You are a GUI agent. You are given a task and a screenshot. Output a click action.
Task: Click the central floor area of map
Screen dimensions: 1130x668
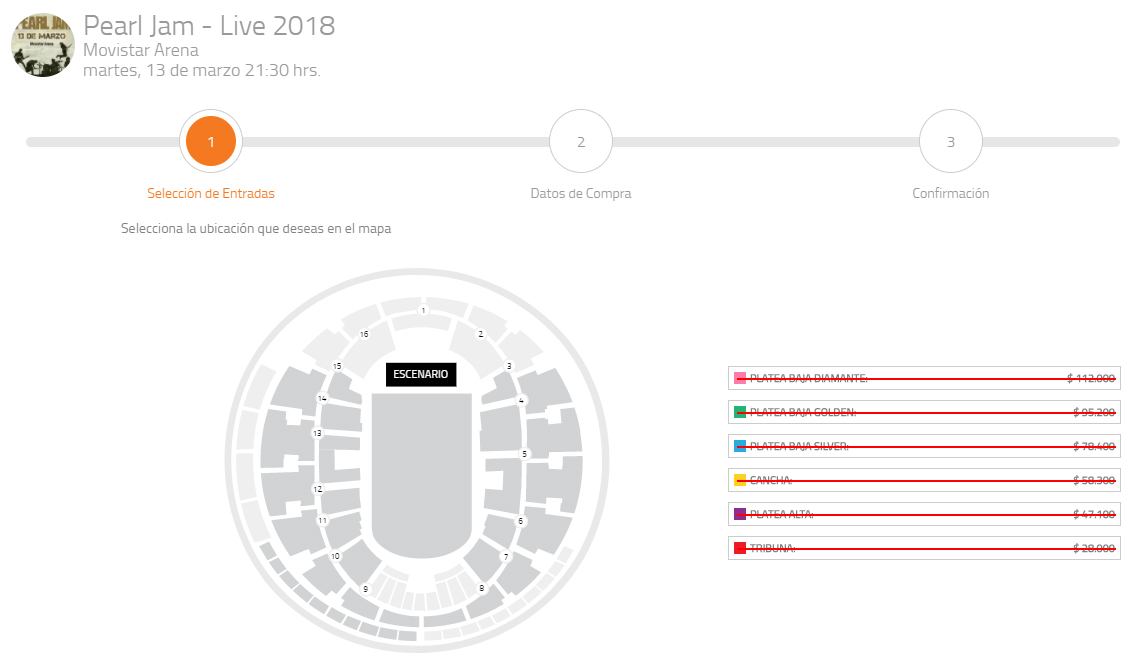(x=421, y=470)
